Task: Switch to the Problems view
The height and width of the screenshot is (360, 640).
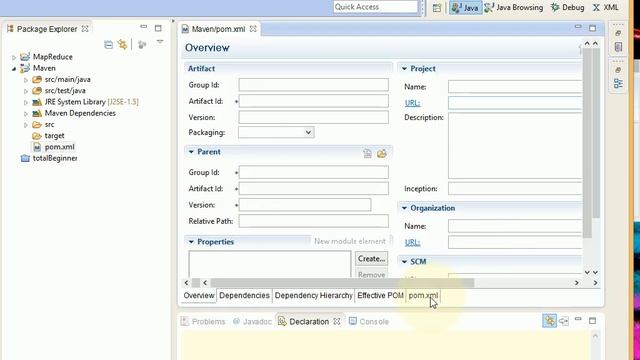Action: pos(203,322)
